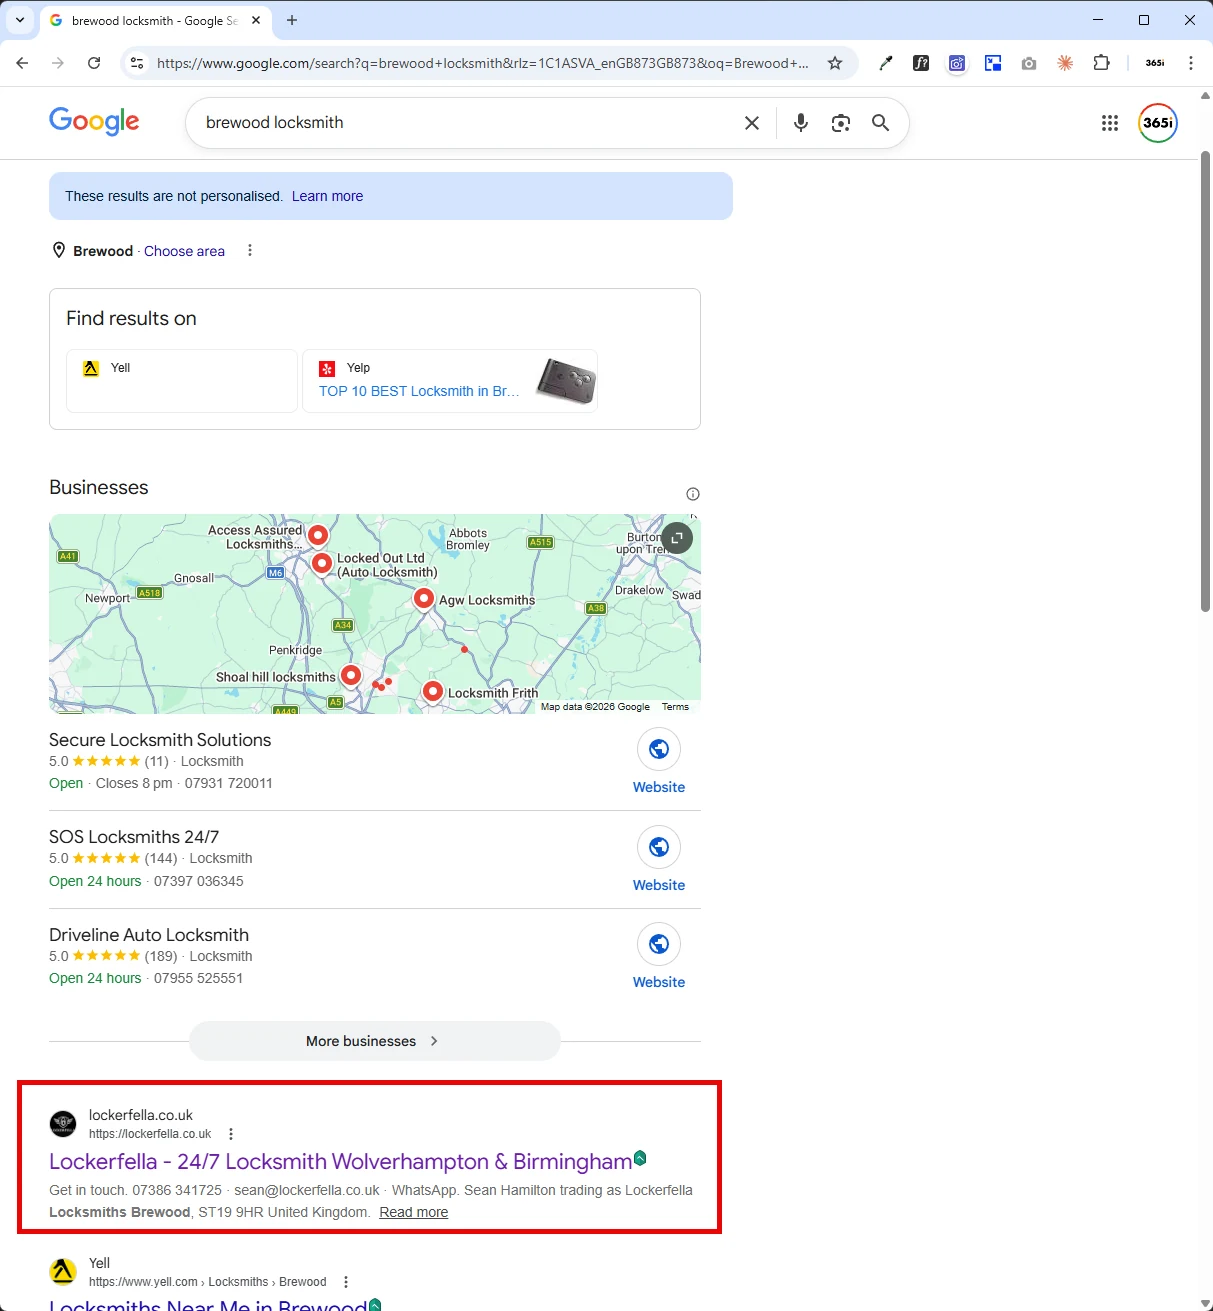The image size is (1213, 1311).
Task: Open more options beside Choose area
Action: pyautogui.click(x=250, y=250)
